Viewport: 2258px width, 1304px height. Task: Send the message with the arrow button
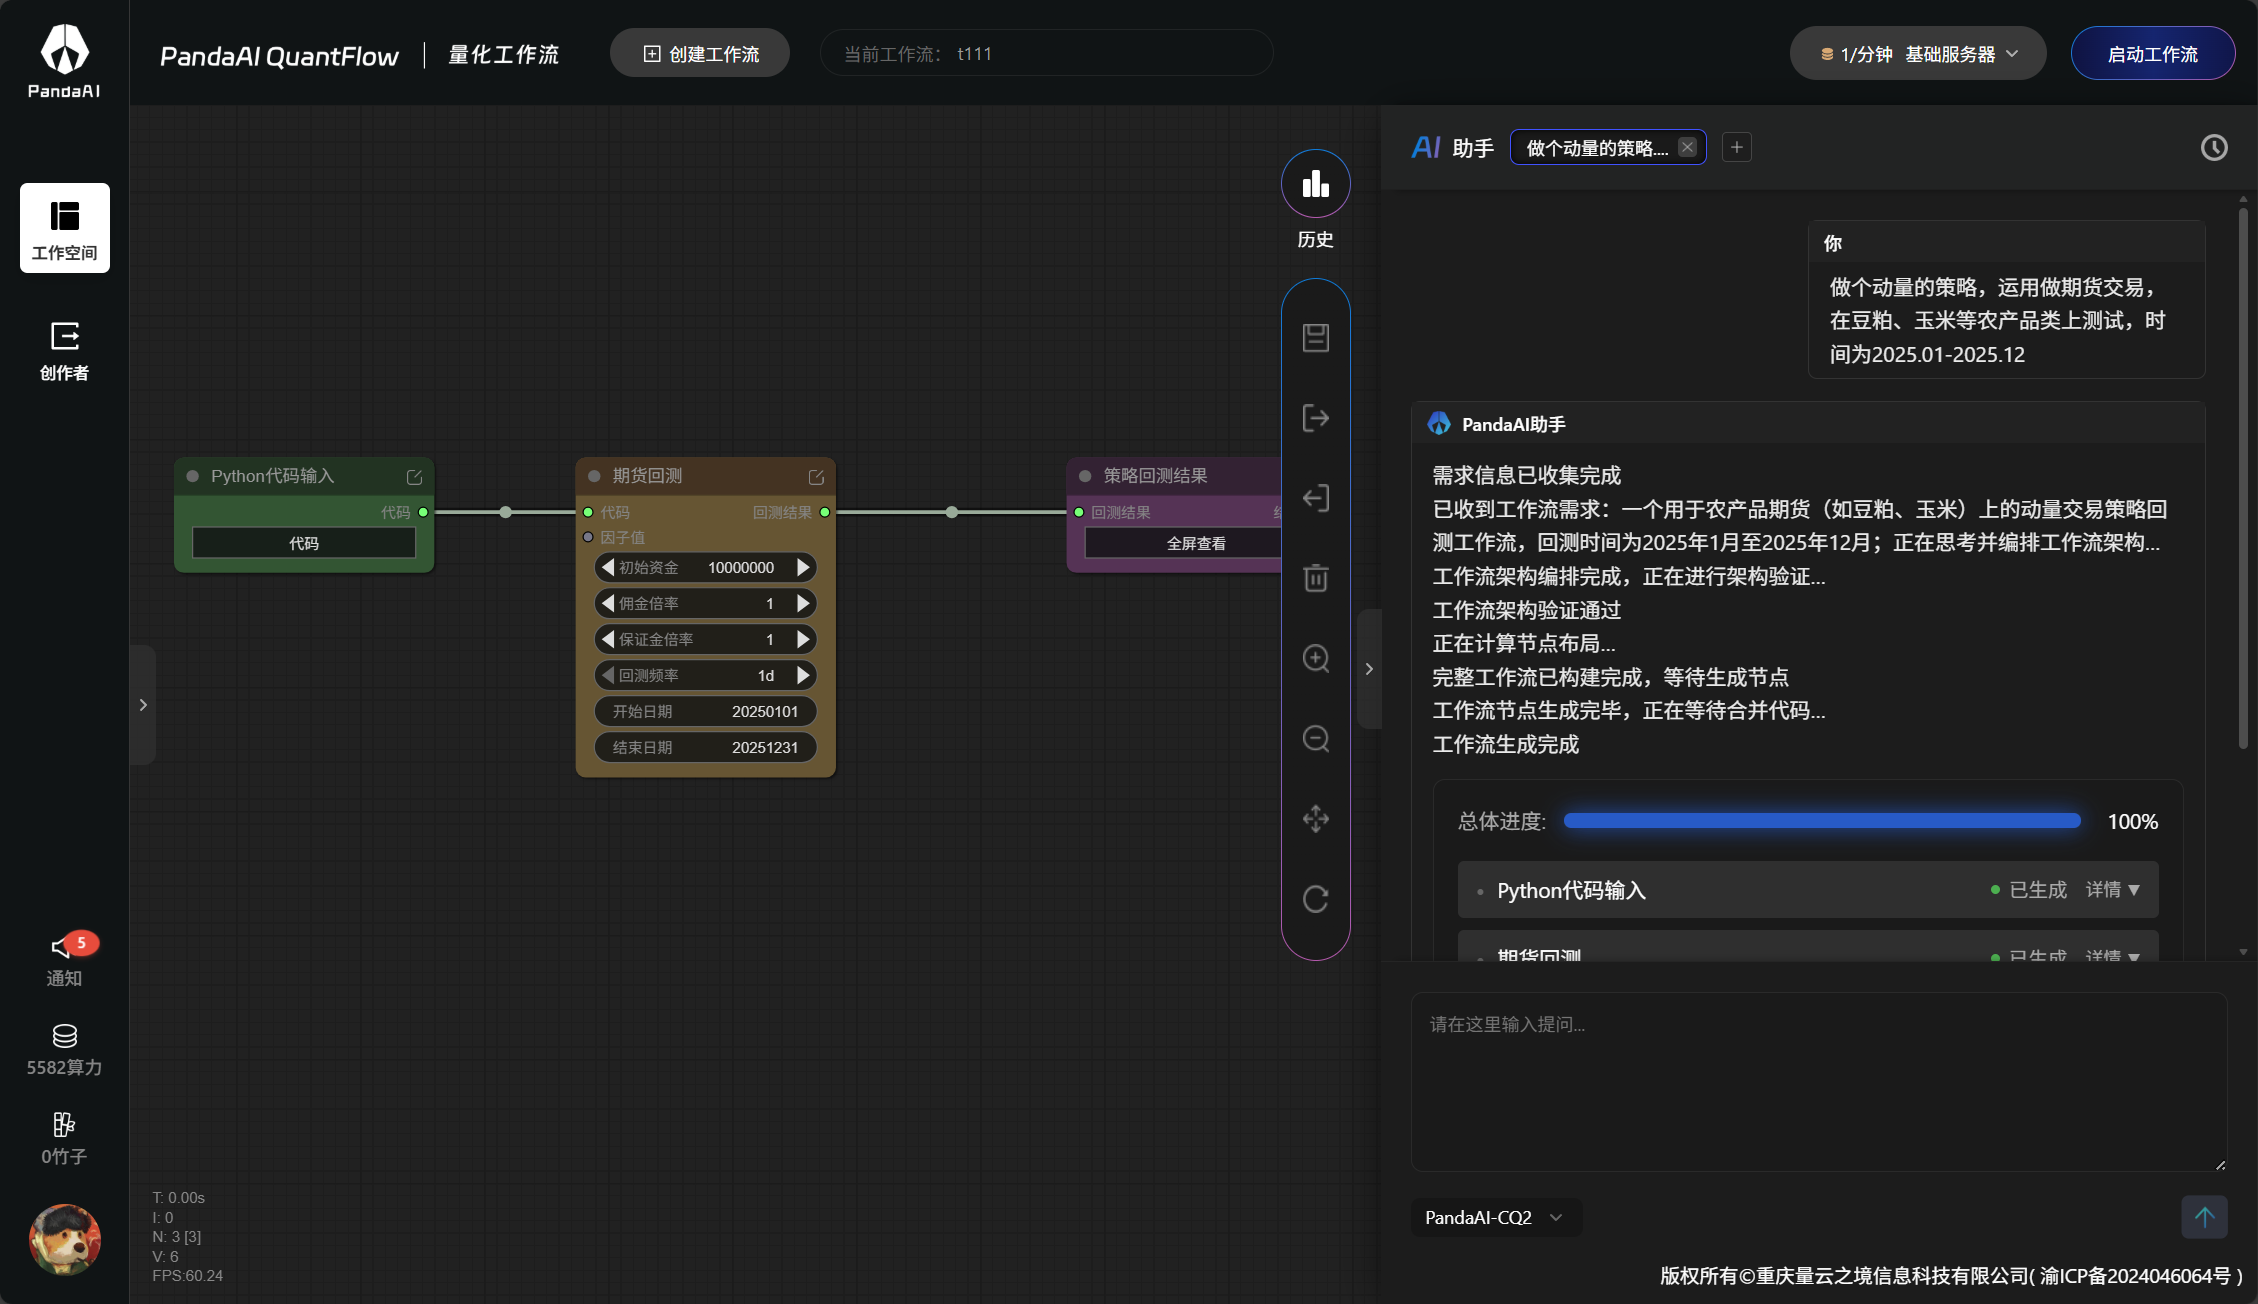[x=2204, y=1217]
